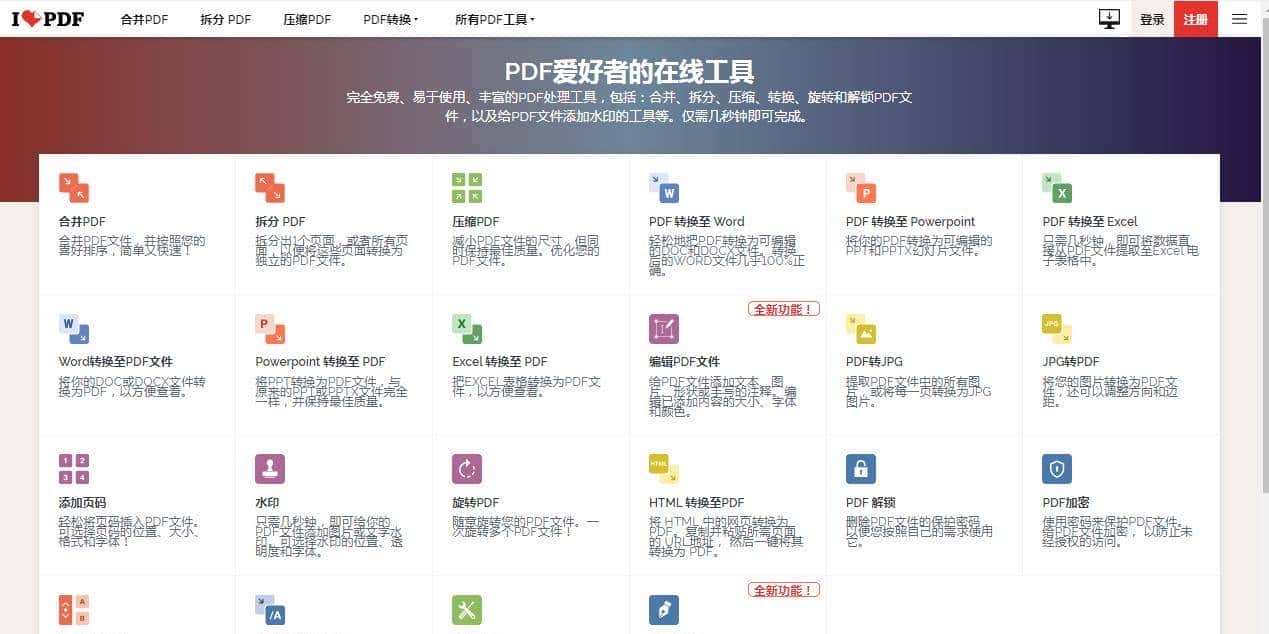1269x634 pixels.
Task: Open the PDF转换至Excel tool icon
Action: (1058, 187)
